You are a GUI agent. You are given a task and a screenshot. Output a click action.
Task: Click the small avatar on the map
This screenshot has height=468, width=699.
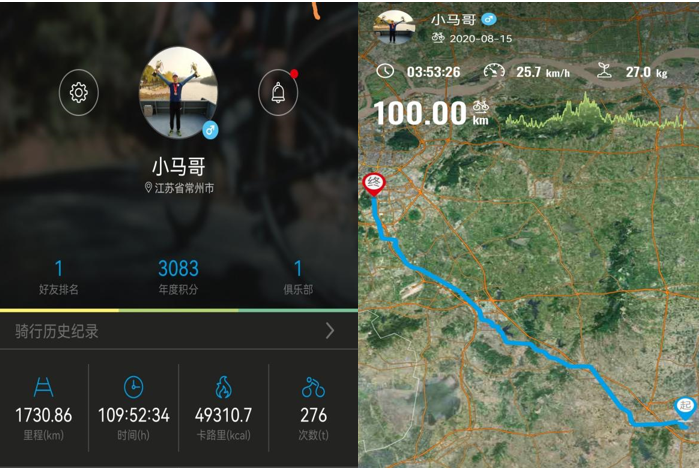tap(394, 28)
